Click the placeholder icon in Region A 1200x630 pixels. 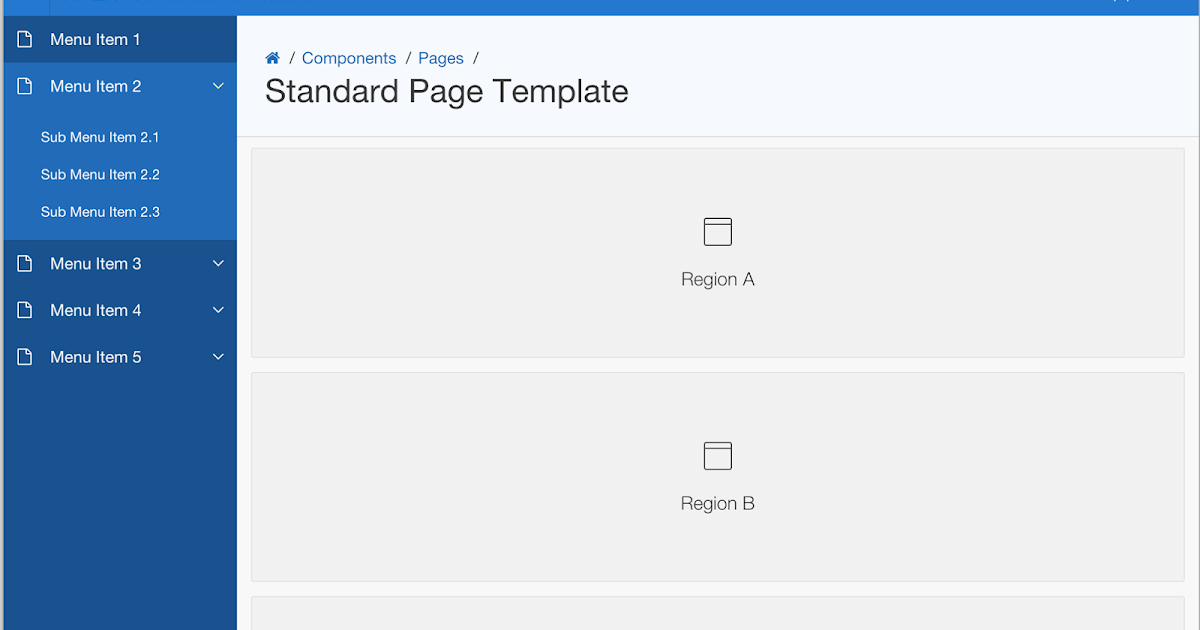pyautogui.click(x=717, y=231)
